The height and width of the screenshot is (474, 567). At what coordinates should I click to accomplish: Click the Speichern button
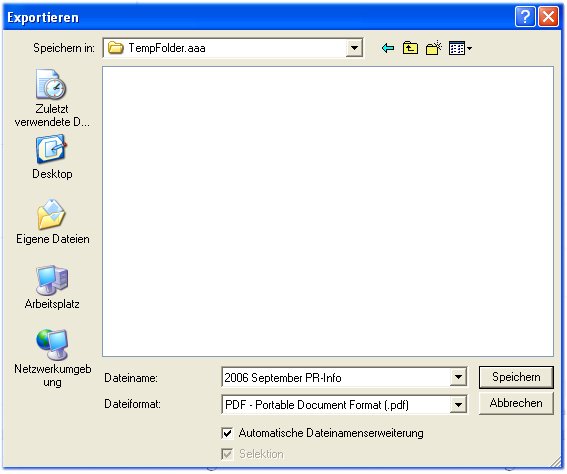click(516, 377)
